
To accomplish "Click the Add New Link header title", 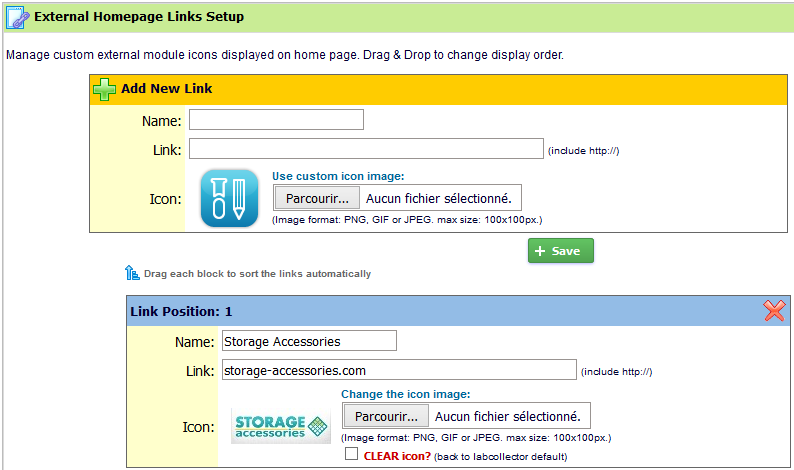I will coord(166,89).
